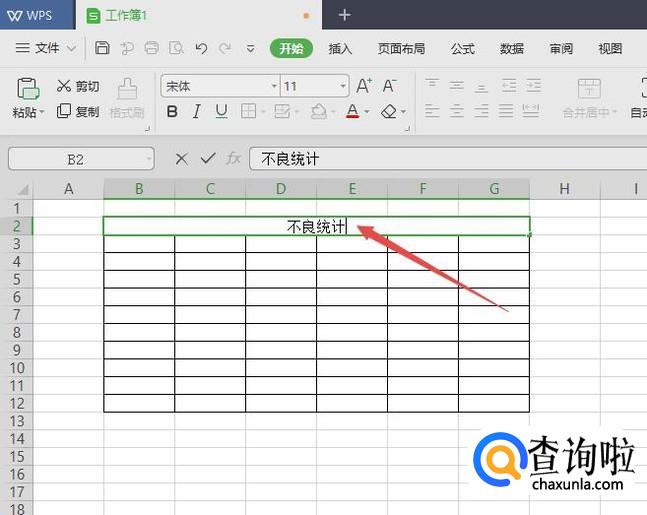Expand the 粘贴 paste options arrow
Screen dimensions: 647x515
(42, 112)
